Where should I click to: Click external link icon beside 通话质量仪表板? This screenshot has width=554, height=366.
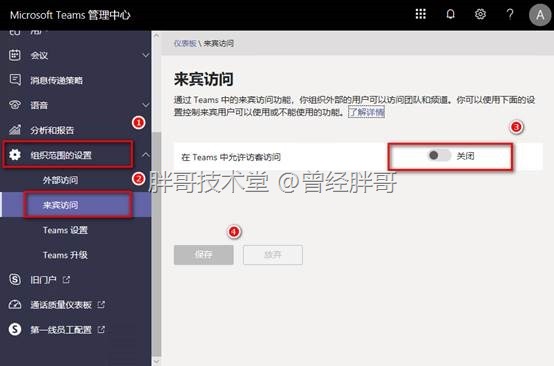click(x=101, y=304)
